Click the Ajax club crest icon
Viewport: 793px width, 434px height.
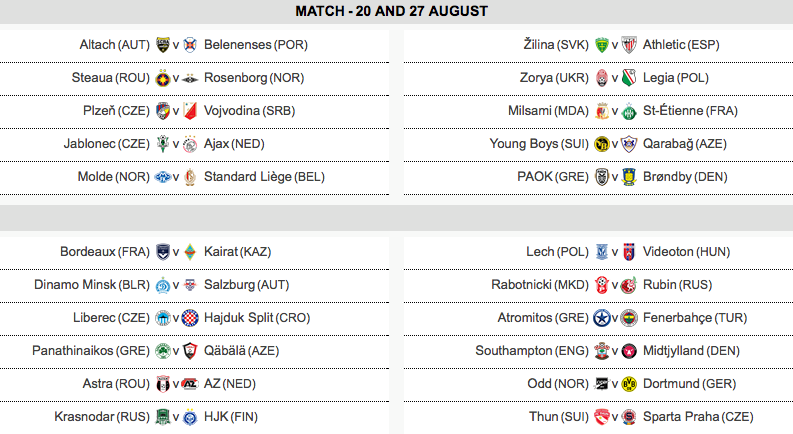pos(190,144)
